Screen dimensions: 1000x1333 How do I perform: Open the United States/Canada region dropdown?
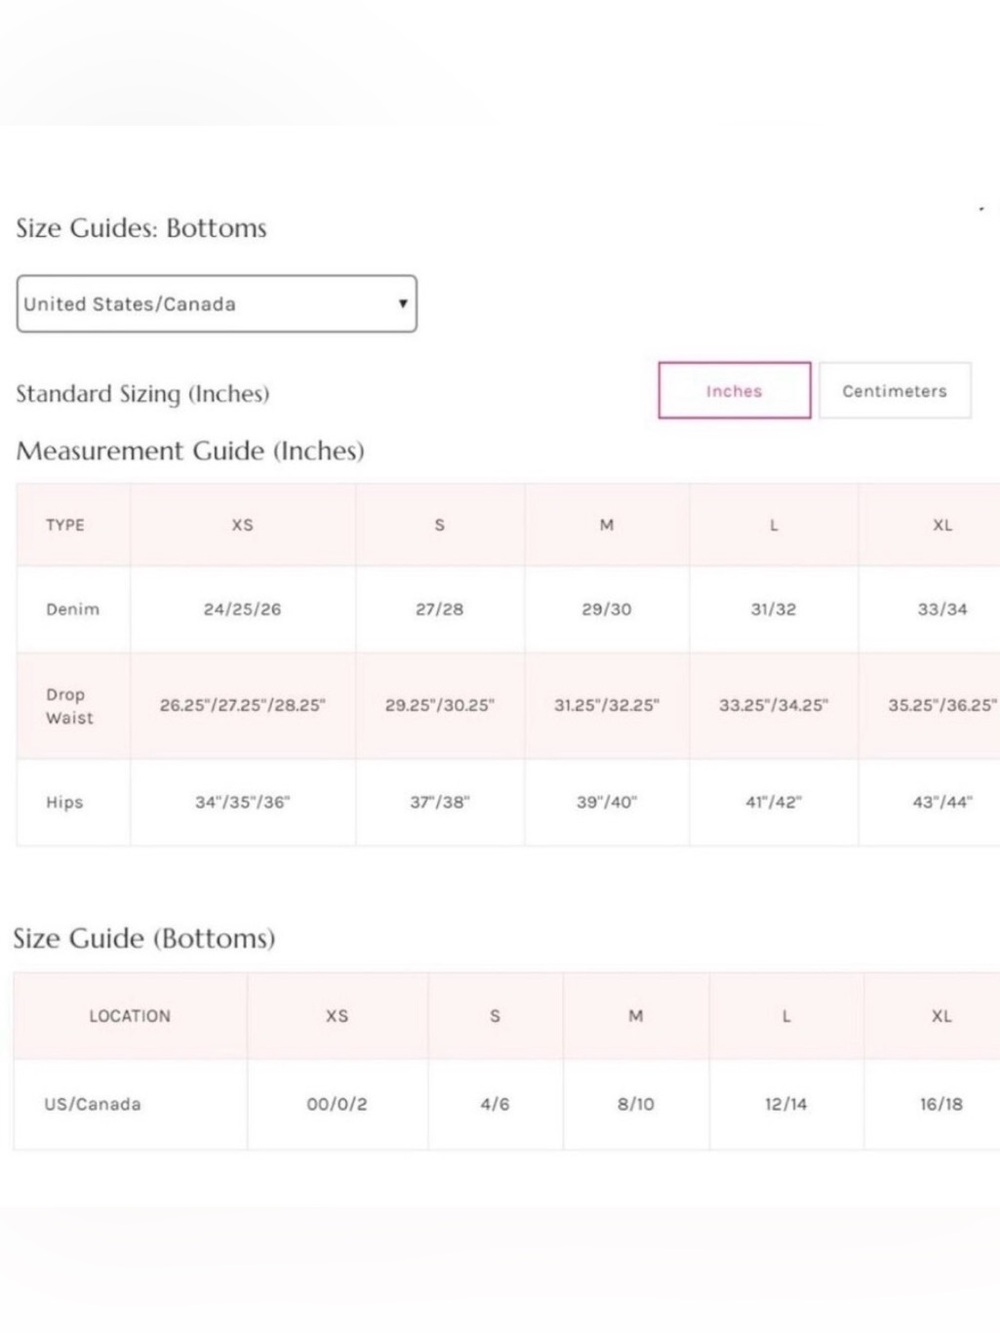pyautogui.click(x=216, y=304)
